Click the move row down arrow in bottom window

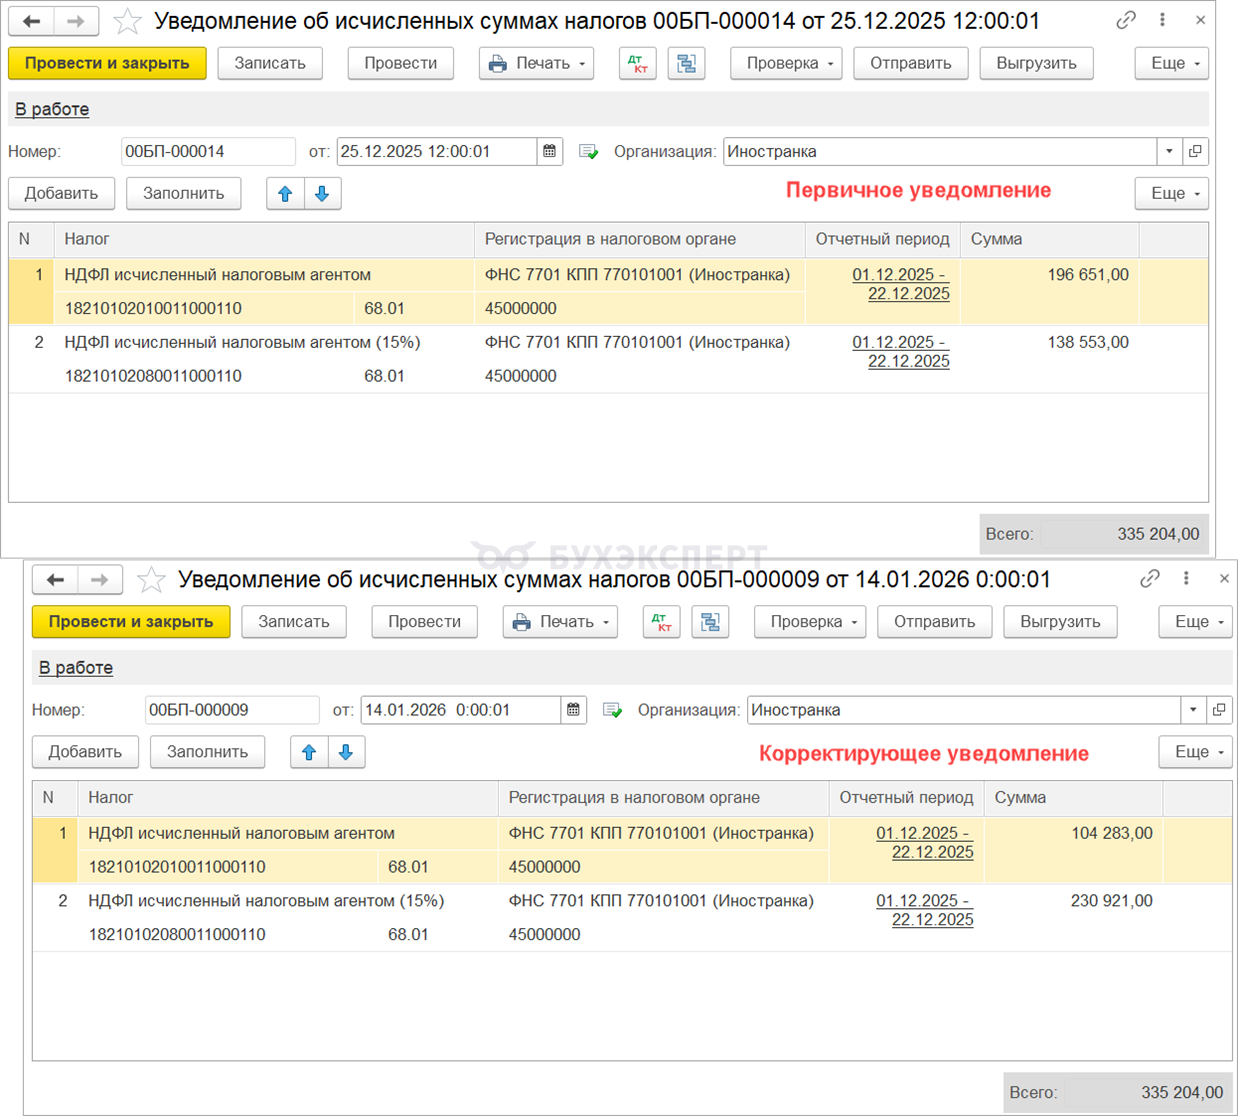(x=346, y=752)
